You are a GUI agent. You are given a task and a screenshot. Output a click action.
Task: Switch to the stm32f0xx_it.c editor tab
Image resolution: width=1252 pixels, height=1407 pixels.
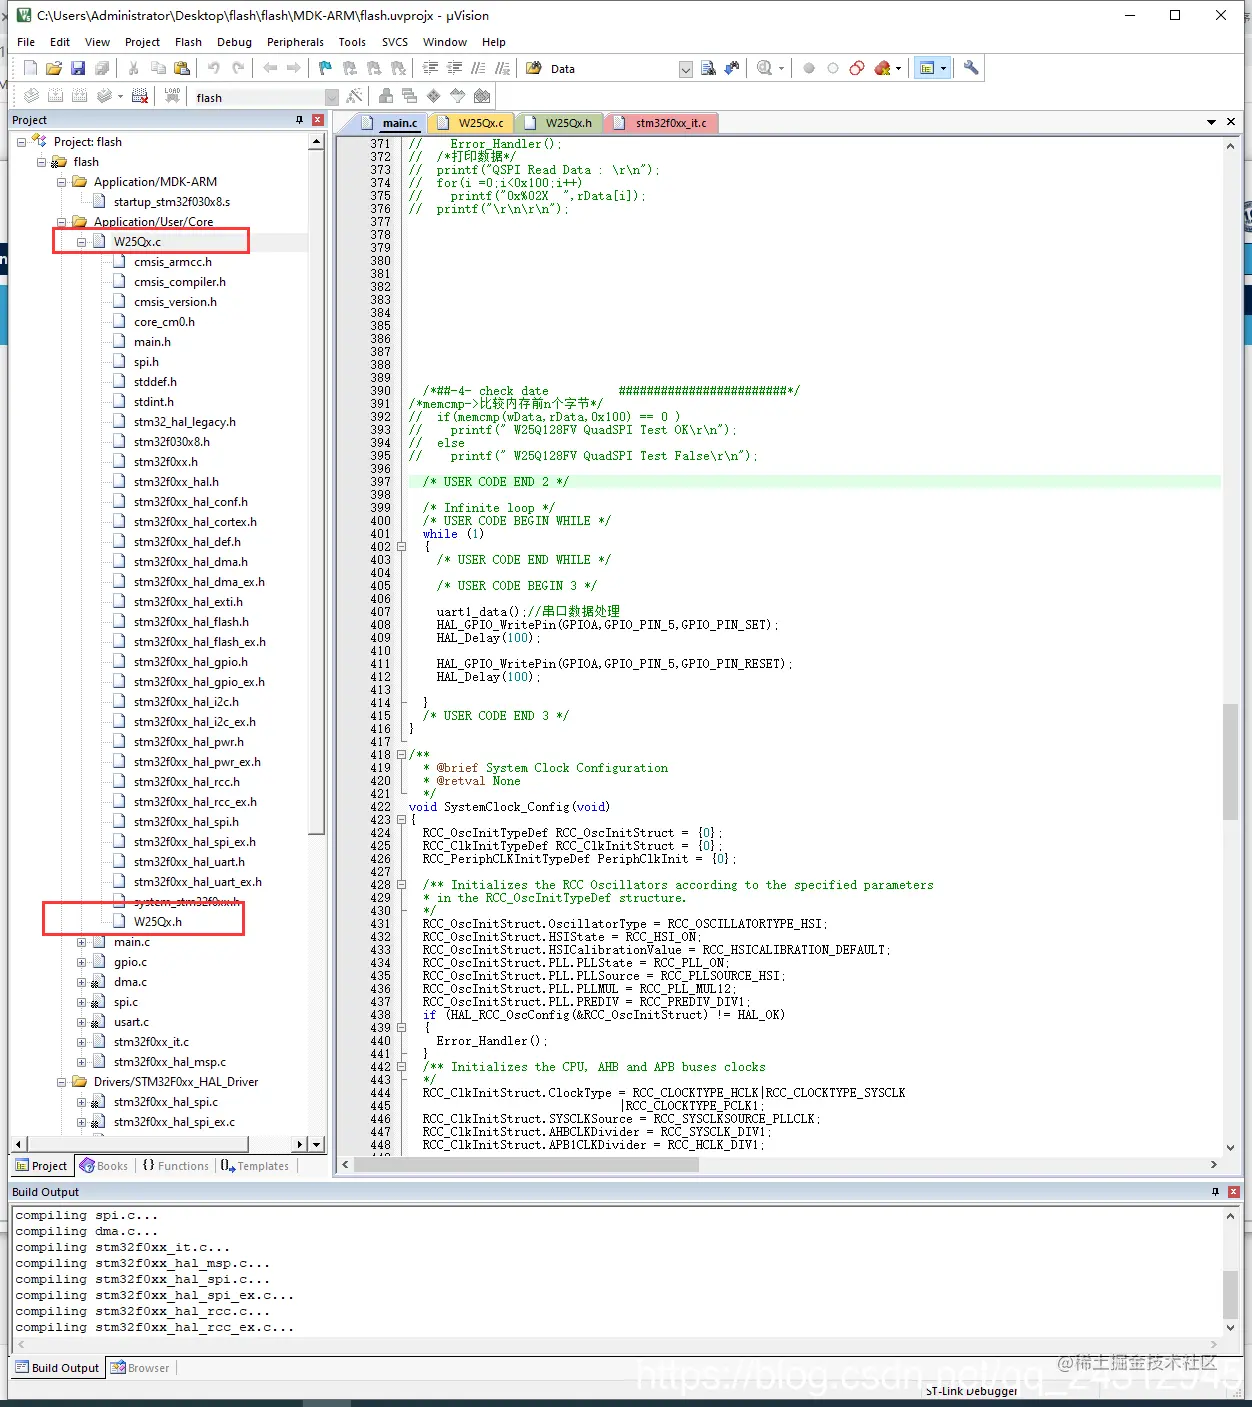coord(662,123)
